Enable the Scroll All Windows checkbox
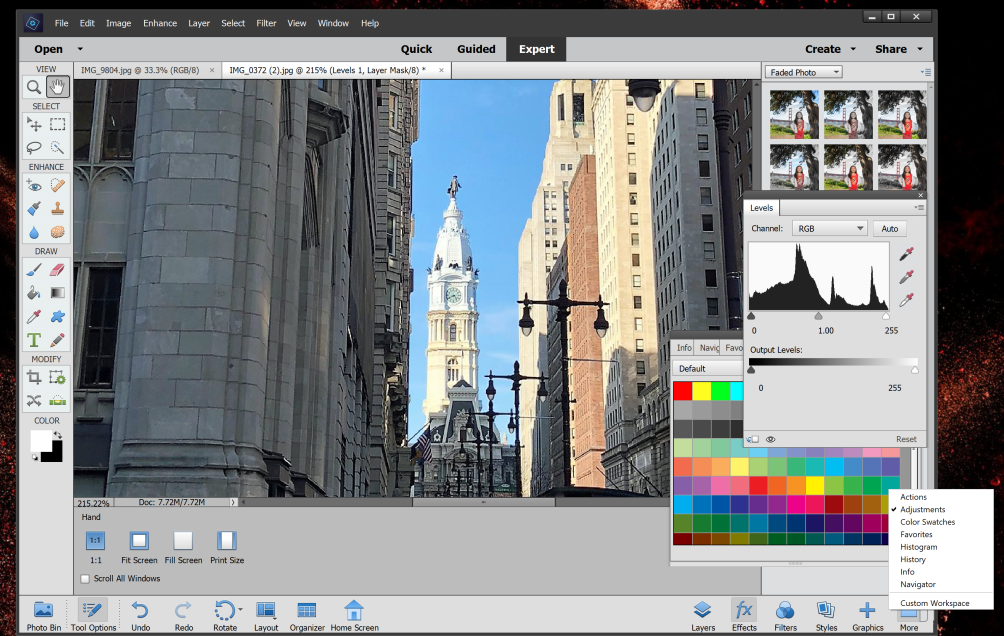1004x636 pixels. (85, 579)
